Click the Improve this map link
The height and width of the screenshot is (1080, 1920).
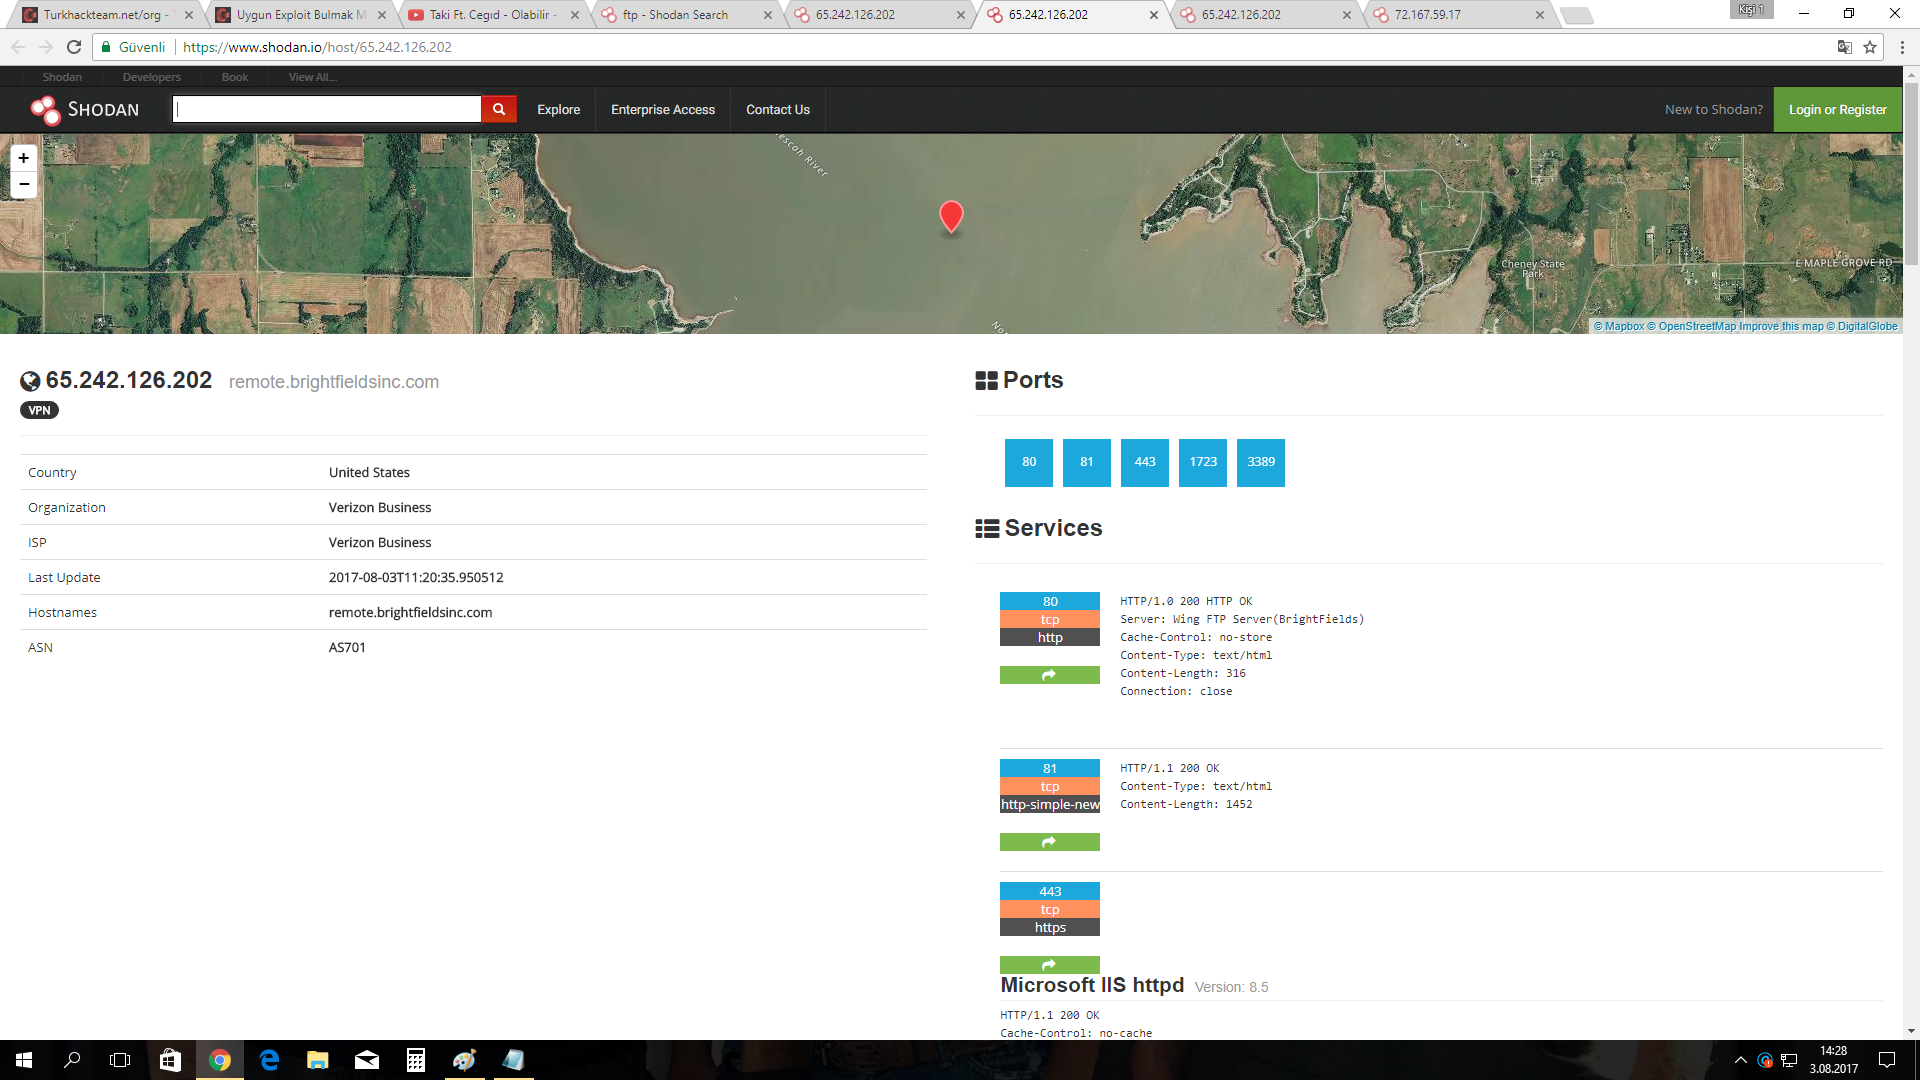coord(1781,326)
